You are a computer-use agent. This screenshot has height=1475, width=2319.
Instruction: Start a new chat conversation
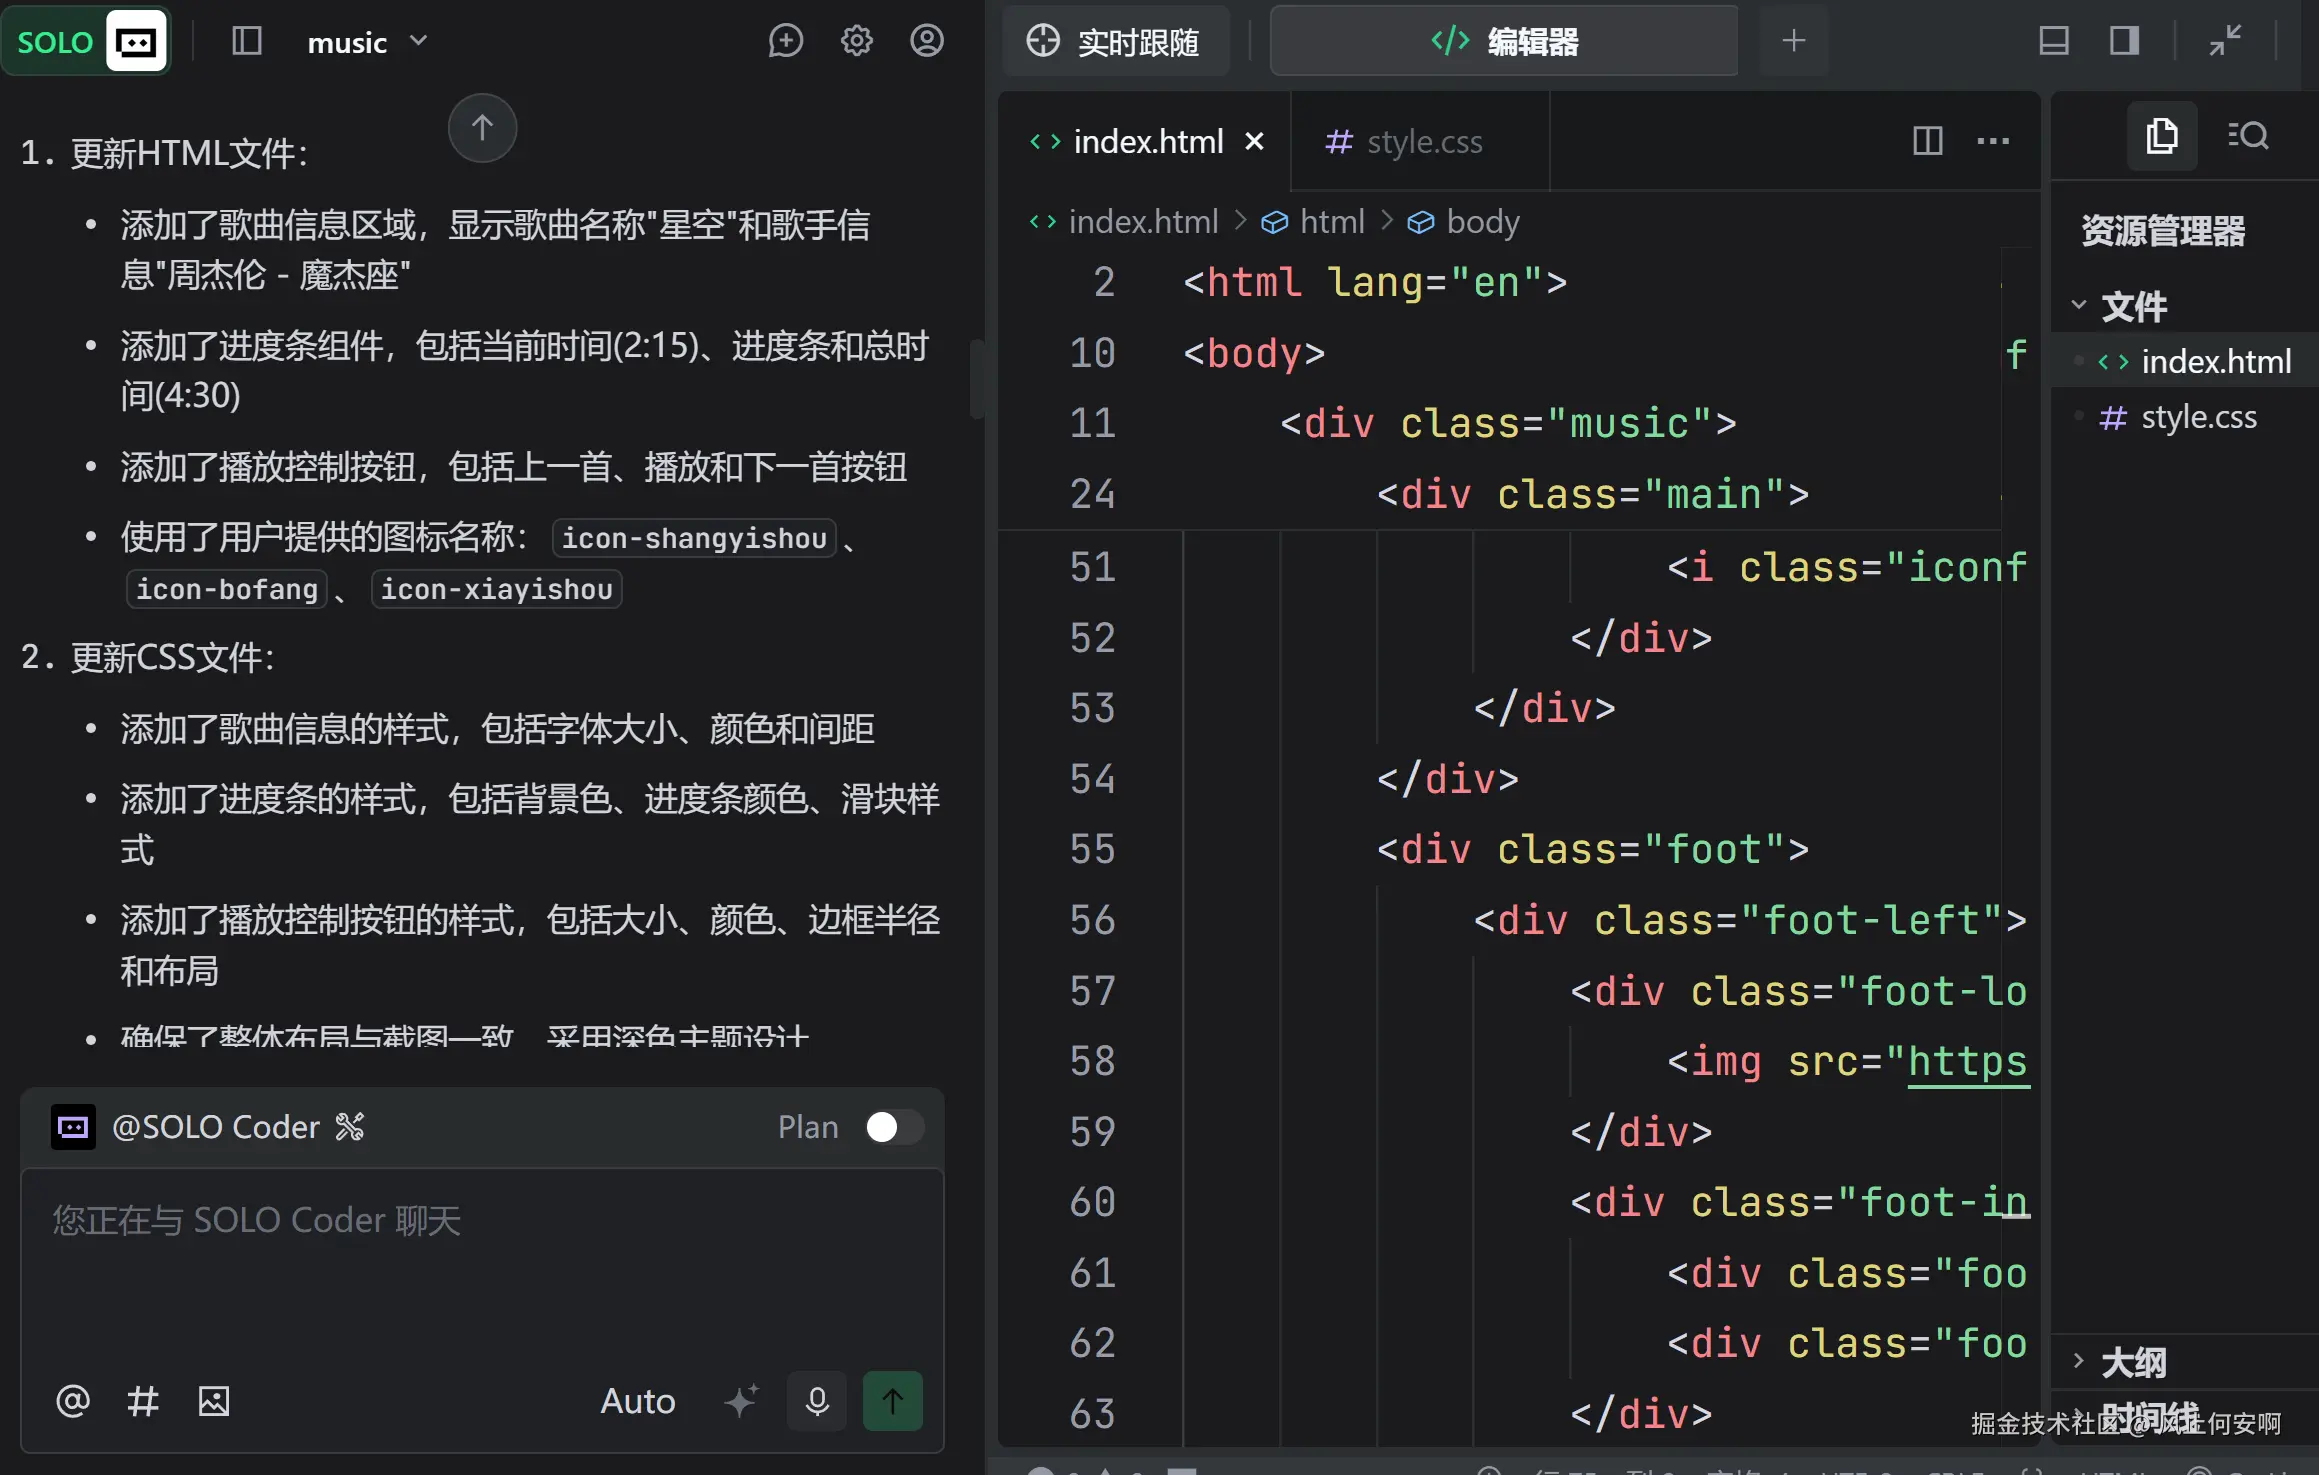[785, 41]
